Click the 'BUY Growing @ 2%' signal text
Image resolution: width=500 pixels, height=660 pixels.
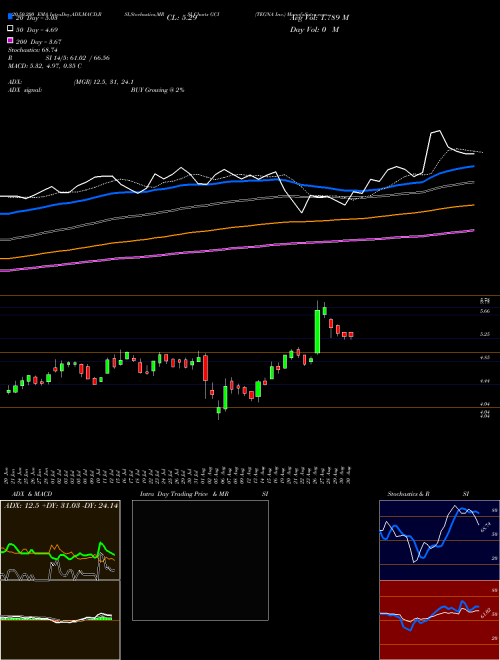coord(157,90)
